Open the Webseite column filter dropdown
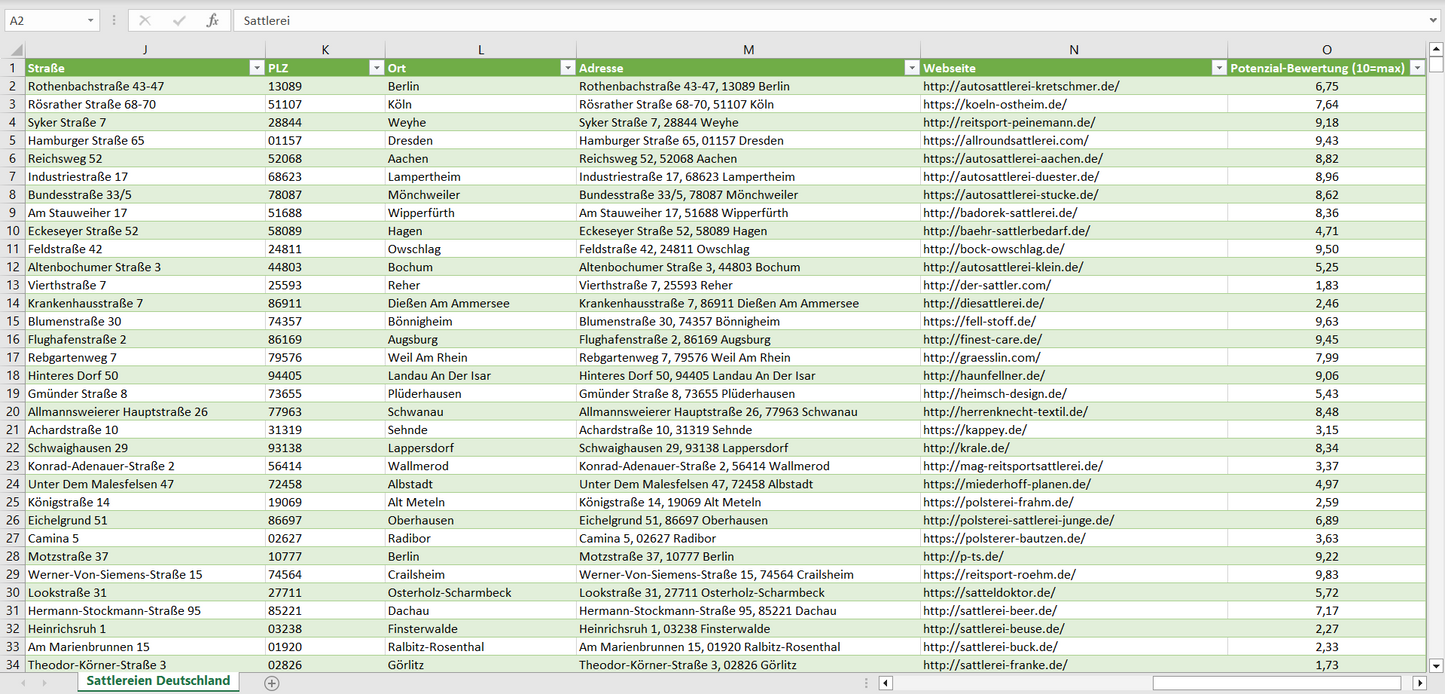 point(1218,68)
